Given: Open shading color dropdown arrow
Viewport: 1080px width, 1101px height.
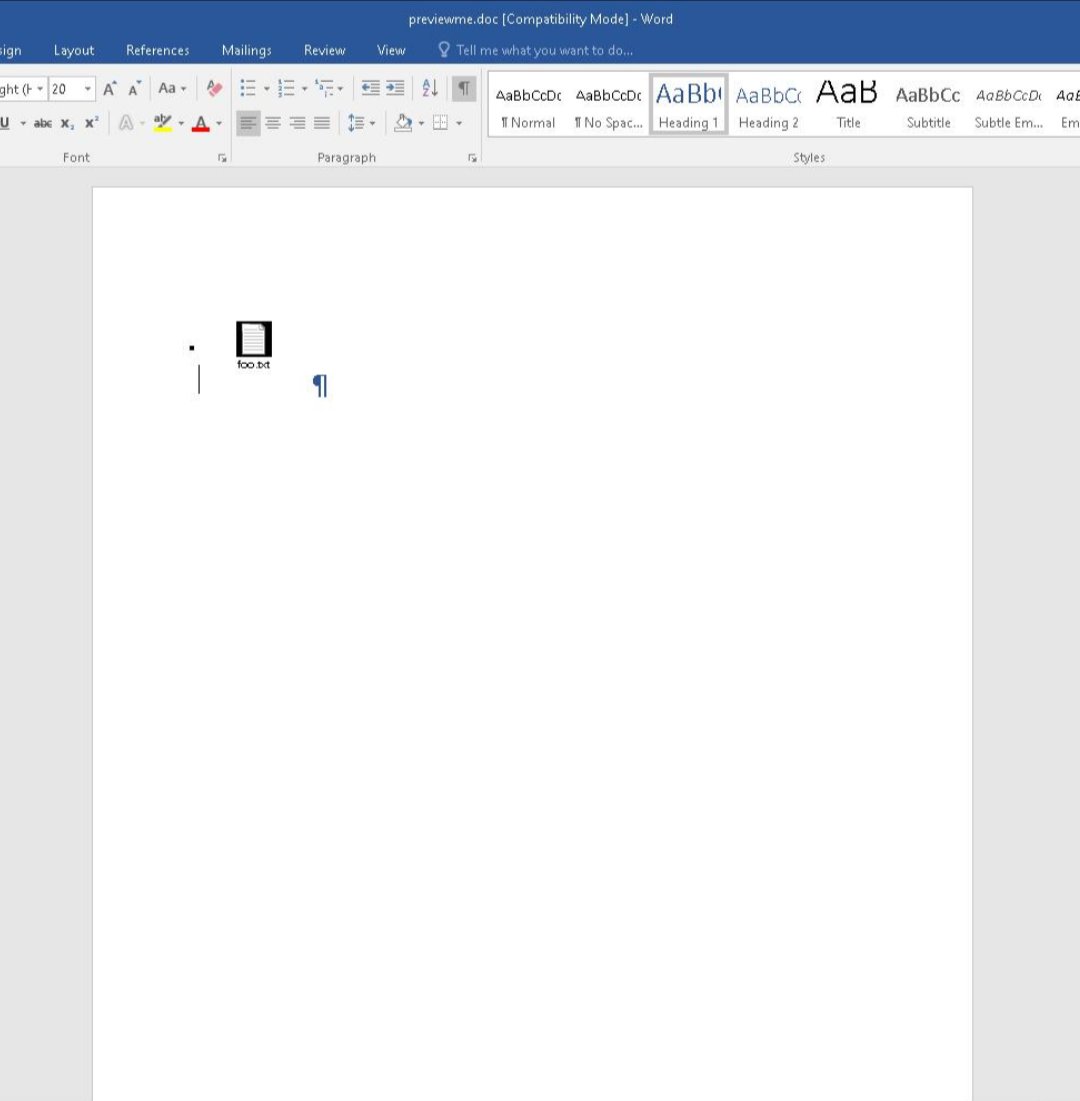Looking at the screenshot, I should tap(421, 124).
